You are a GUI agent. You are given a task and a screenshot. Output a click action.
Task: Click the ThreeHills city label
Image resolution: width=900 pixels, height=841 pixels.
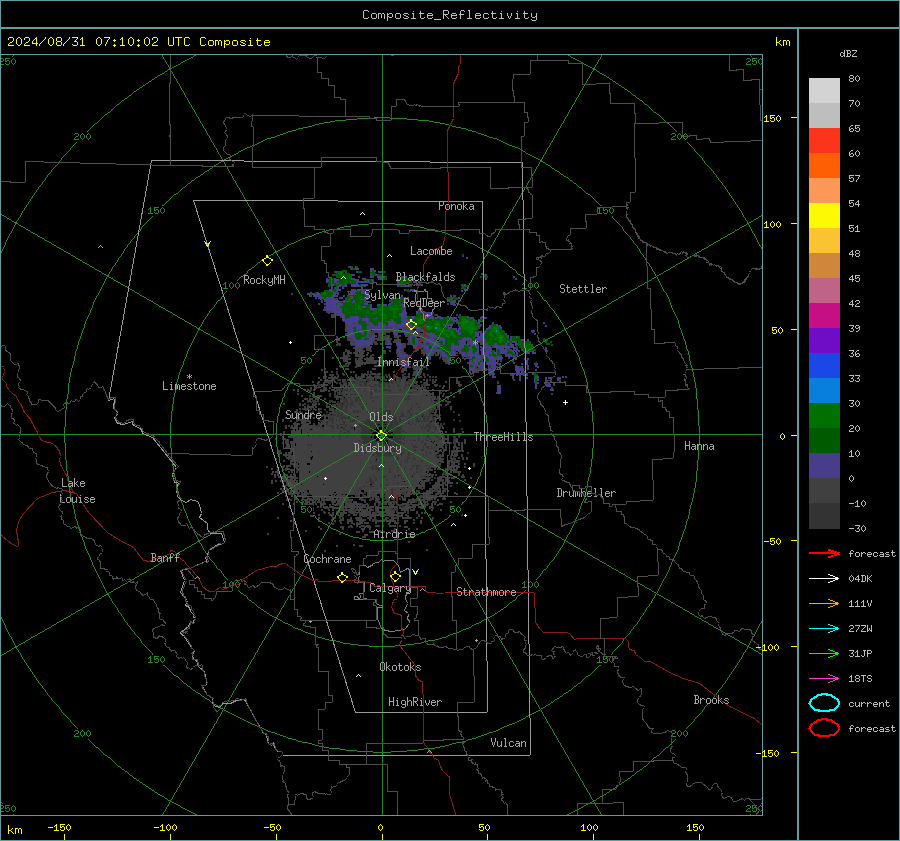pyautogui.click(x=503, y=437)
